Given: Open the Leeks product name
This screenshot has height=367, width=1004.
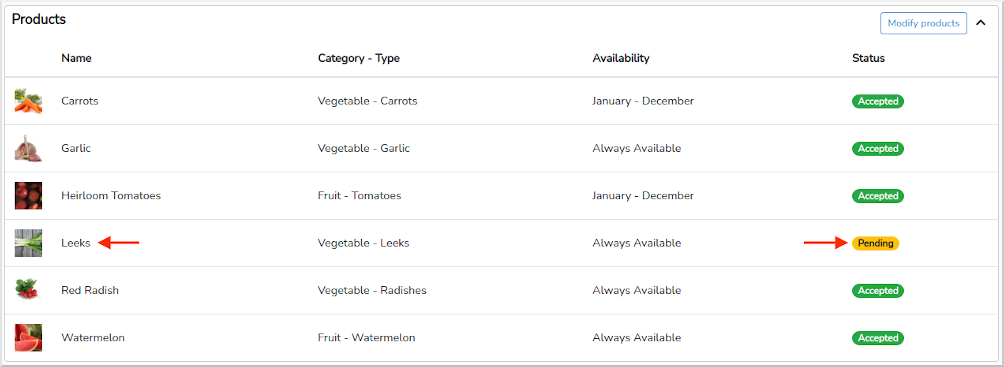Looking at the screenshot, I should tap(76, 243).
